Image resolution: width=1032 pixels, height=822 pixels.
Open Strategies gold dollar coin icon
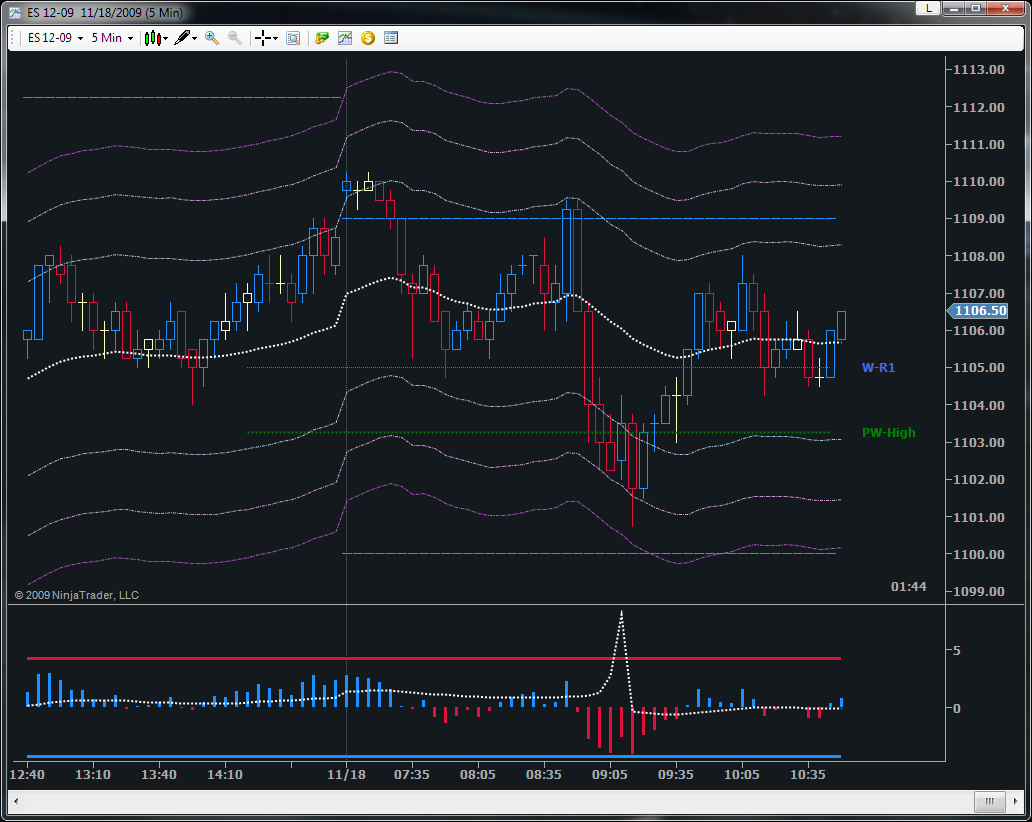368,38
